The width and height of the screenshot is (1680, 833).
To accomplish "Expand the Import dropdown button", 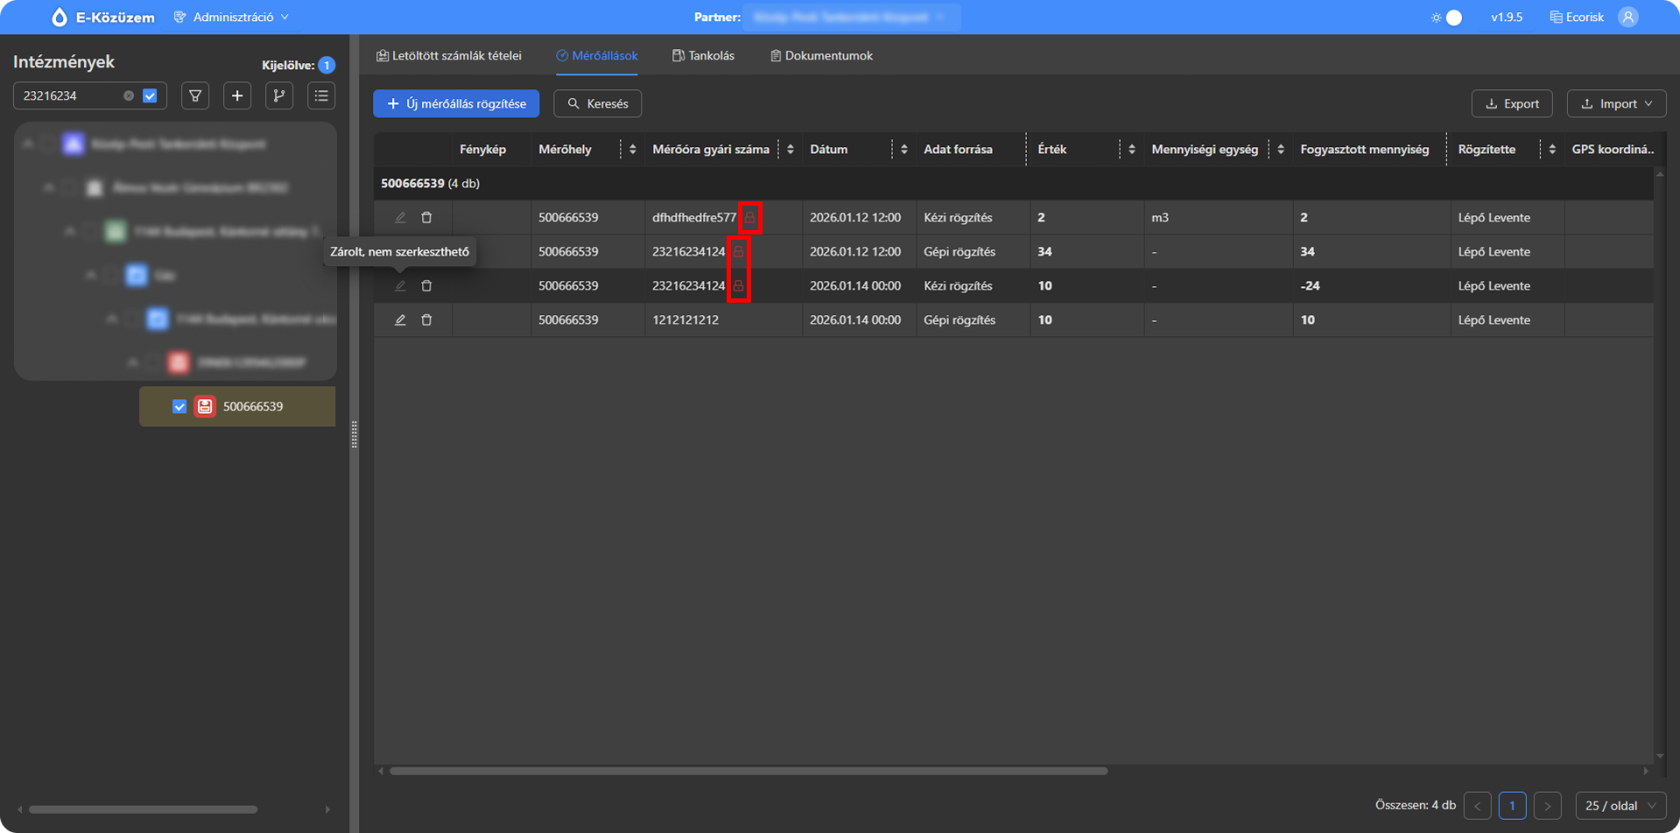I will point(1616,104).
